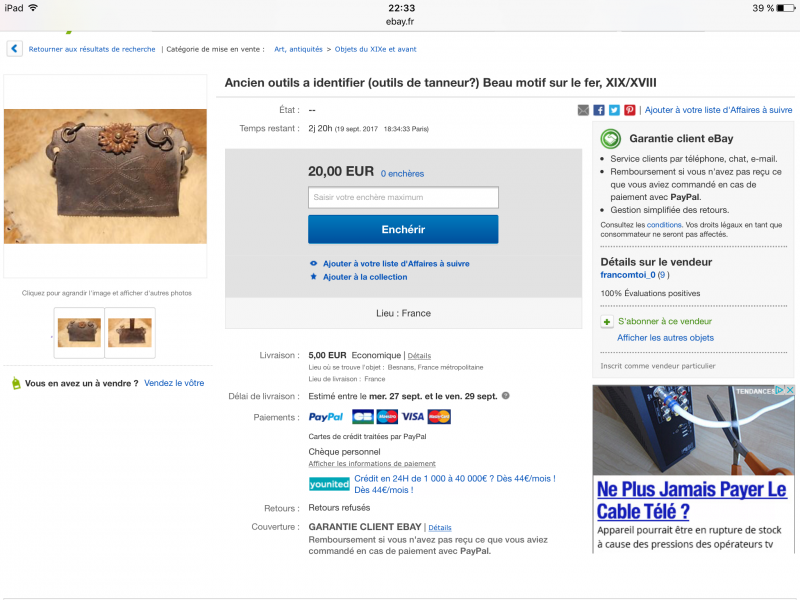The image size is (800, 600).
Task: Click the delivery estimate help question mark
Action: point(506,395)
